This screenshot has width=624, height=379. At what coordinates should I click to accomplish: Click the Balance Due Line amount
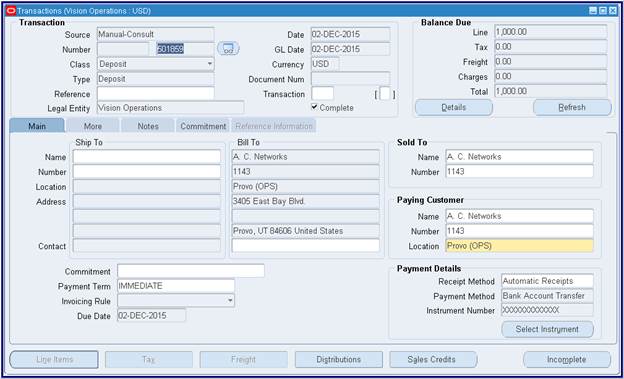click(550, 31)
